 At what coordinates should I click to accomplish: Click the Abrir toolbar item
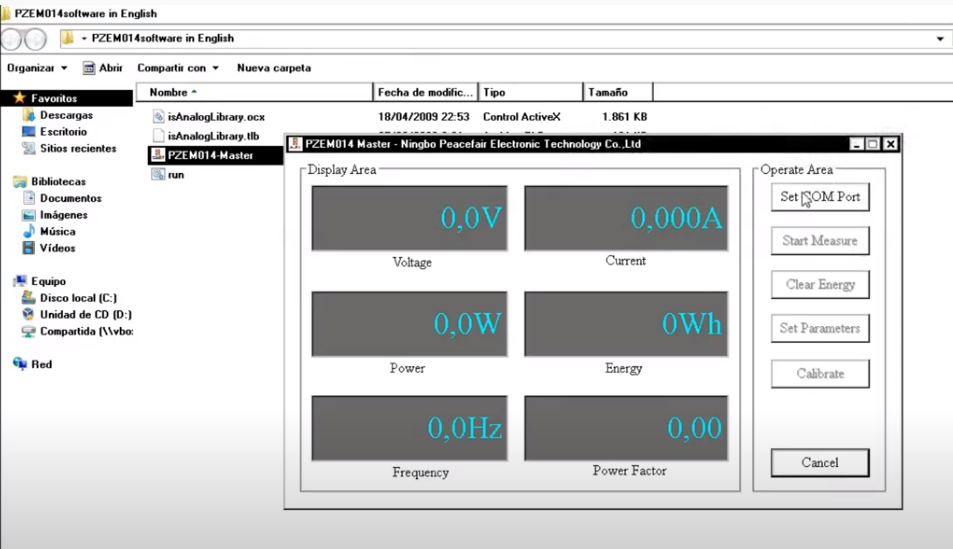coord(103,68)
